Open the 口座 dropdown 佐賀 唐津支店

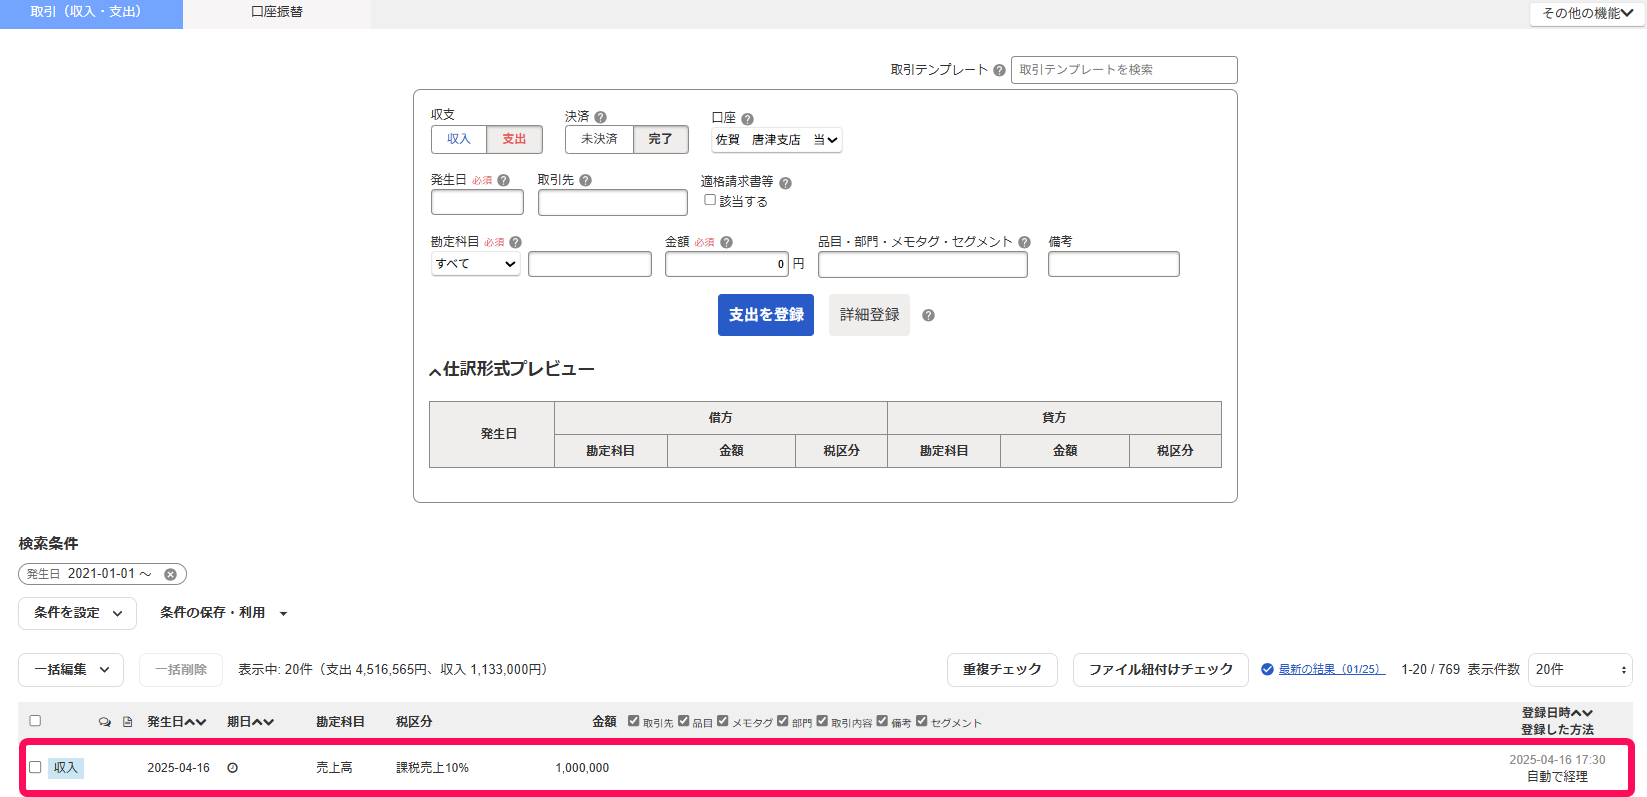pos(777,140)
